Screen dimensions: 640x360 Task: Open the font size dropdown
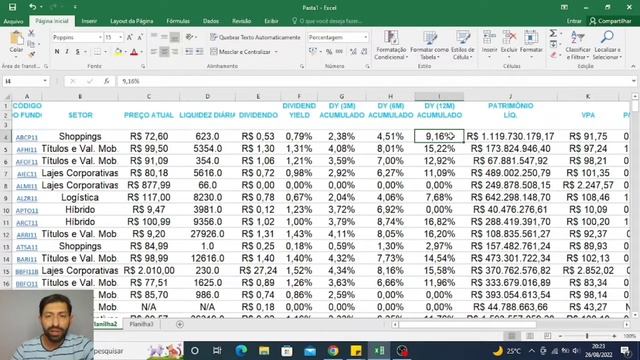click(120, 38)
